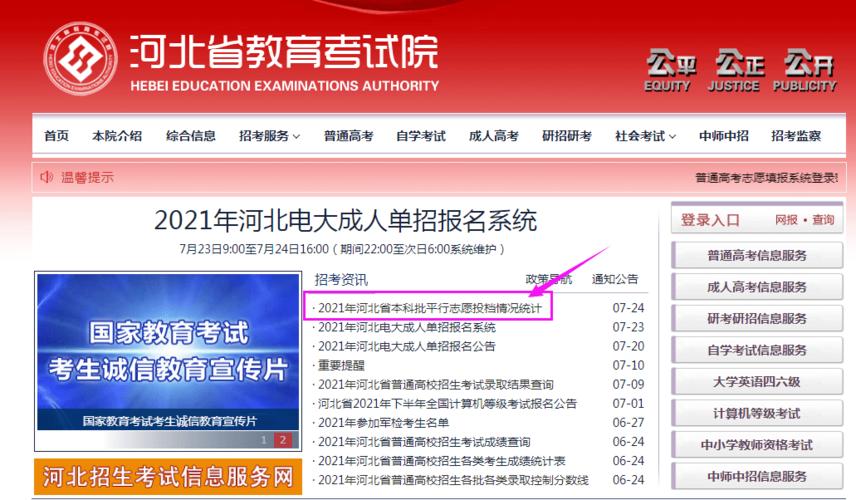Select slide 2 indicator in carousel

282,440
